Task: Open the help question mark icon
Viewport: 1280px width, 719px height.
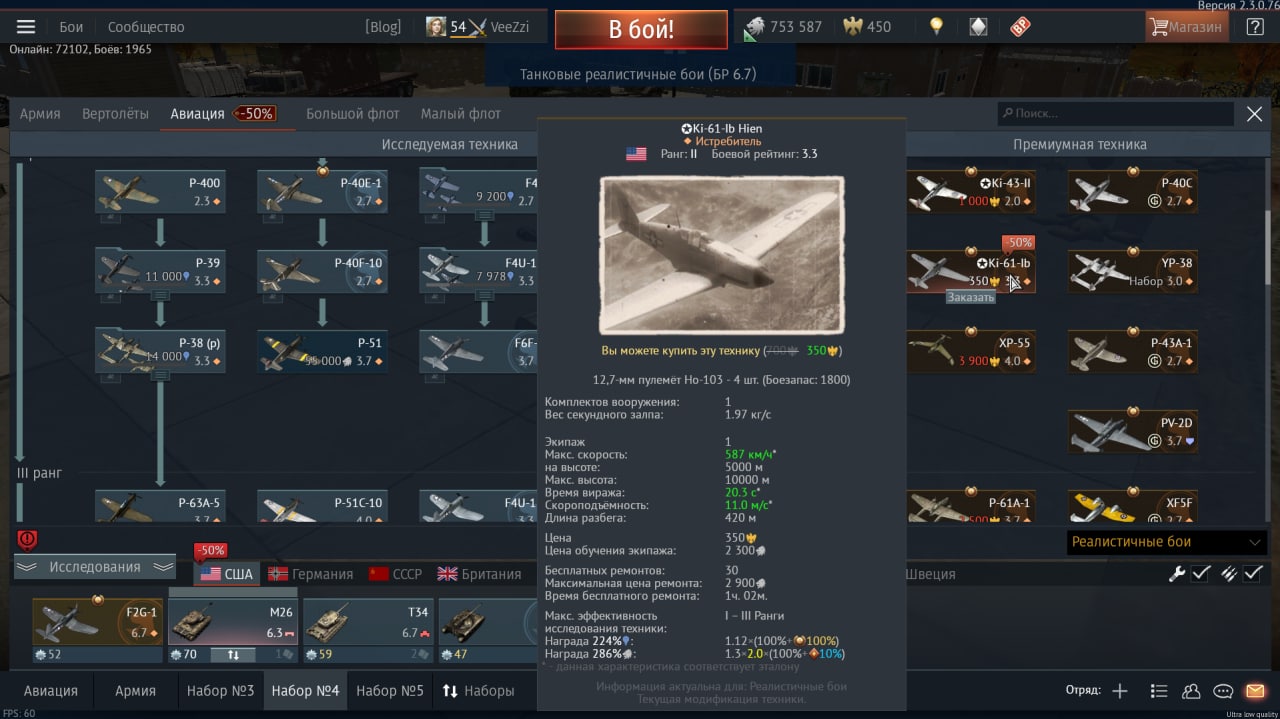Action: [x=1255, y=27]
